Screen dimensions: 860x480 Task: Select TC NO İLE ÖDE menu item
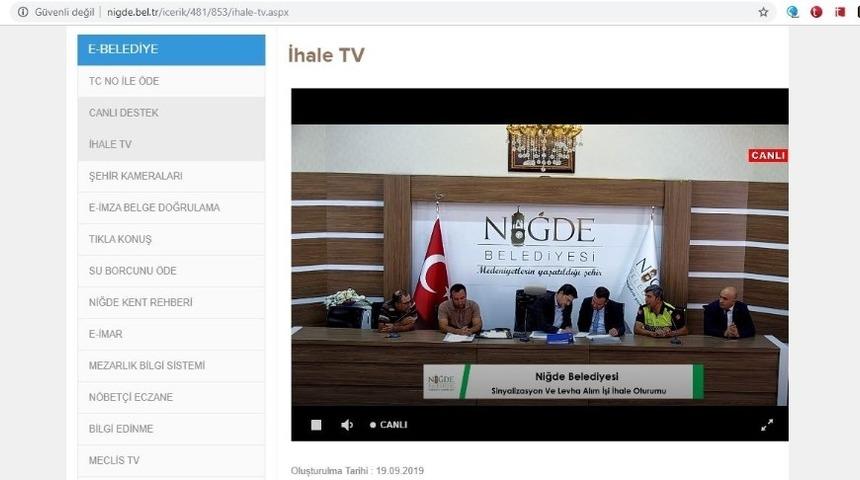tap(171, 81)
